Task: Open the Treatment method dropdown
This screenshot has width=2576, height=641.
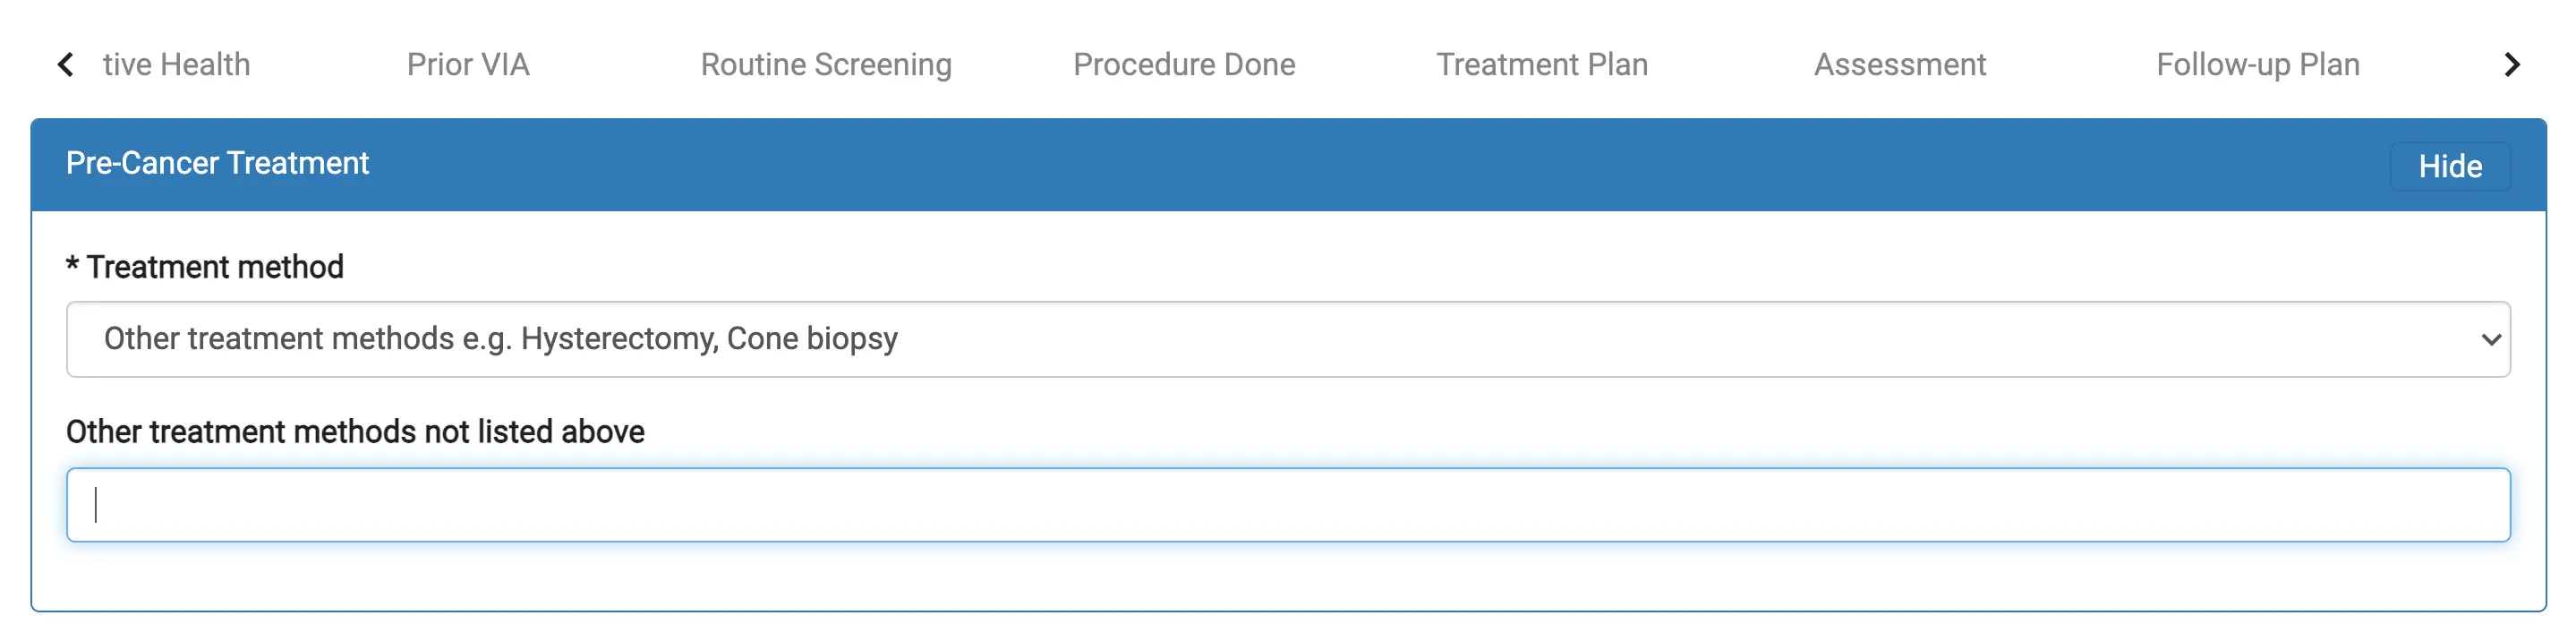Action: pyautogui.click(x=1288, y=339)
